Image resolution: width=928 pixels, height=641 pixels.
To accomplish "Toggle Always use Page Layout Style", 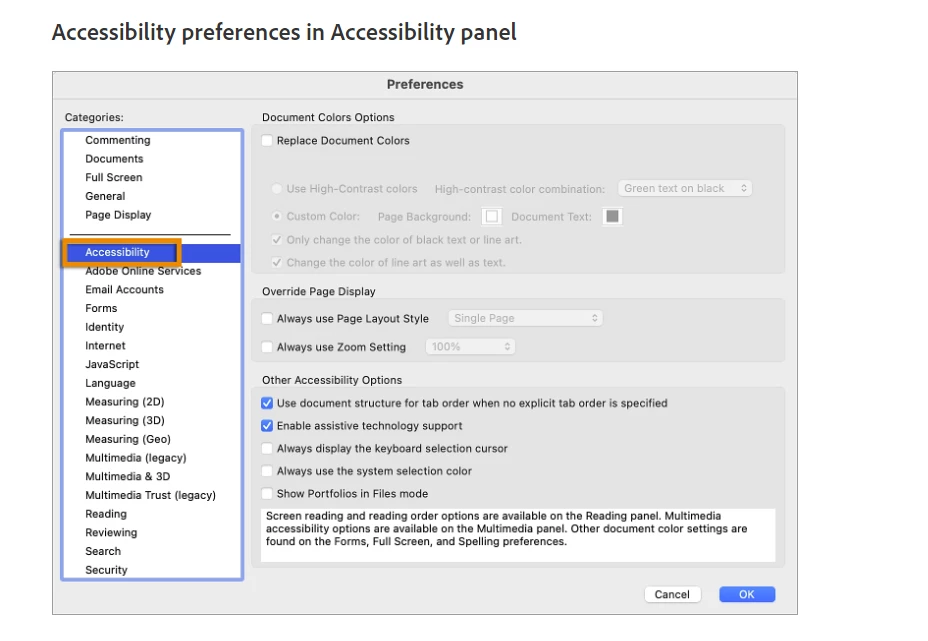I will 267,319.
